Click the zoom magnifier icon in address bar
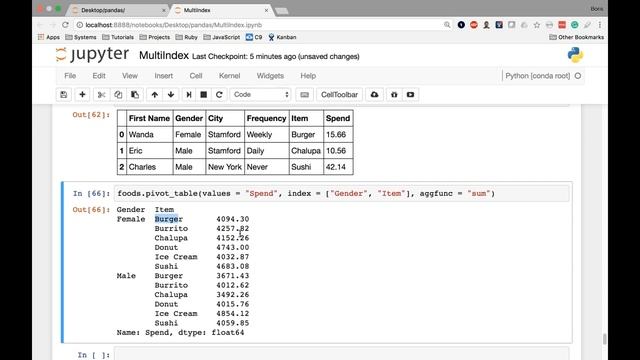The image size is (640, 360). click(447, 25)
